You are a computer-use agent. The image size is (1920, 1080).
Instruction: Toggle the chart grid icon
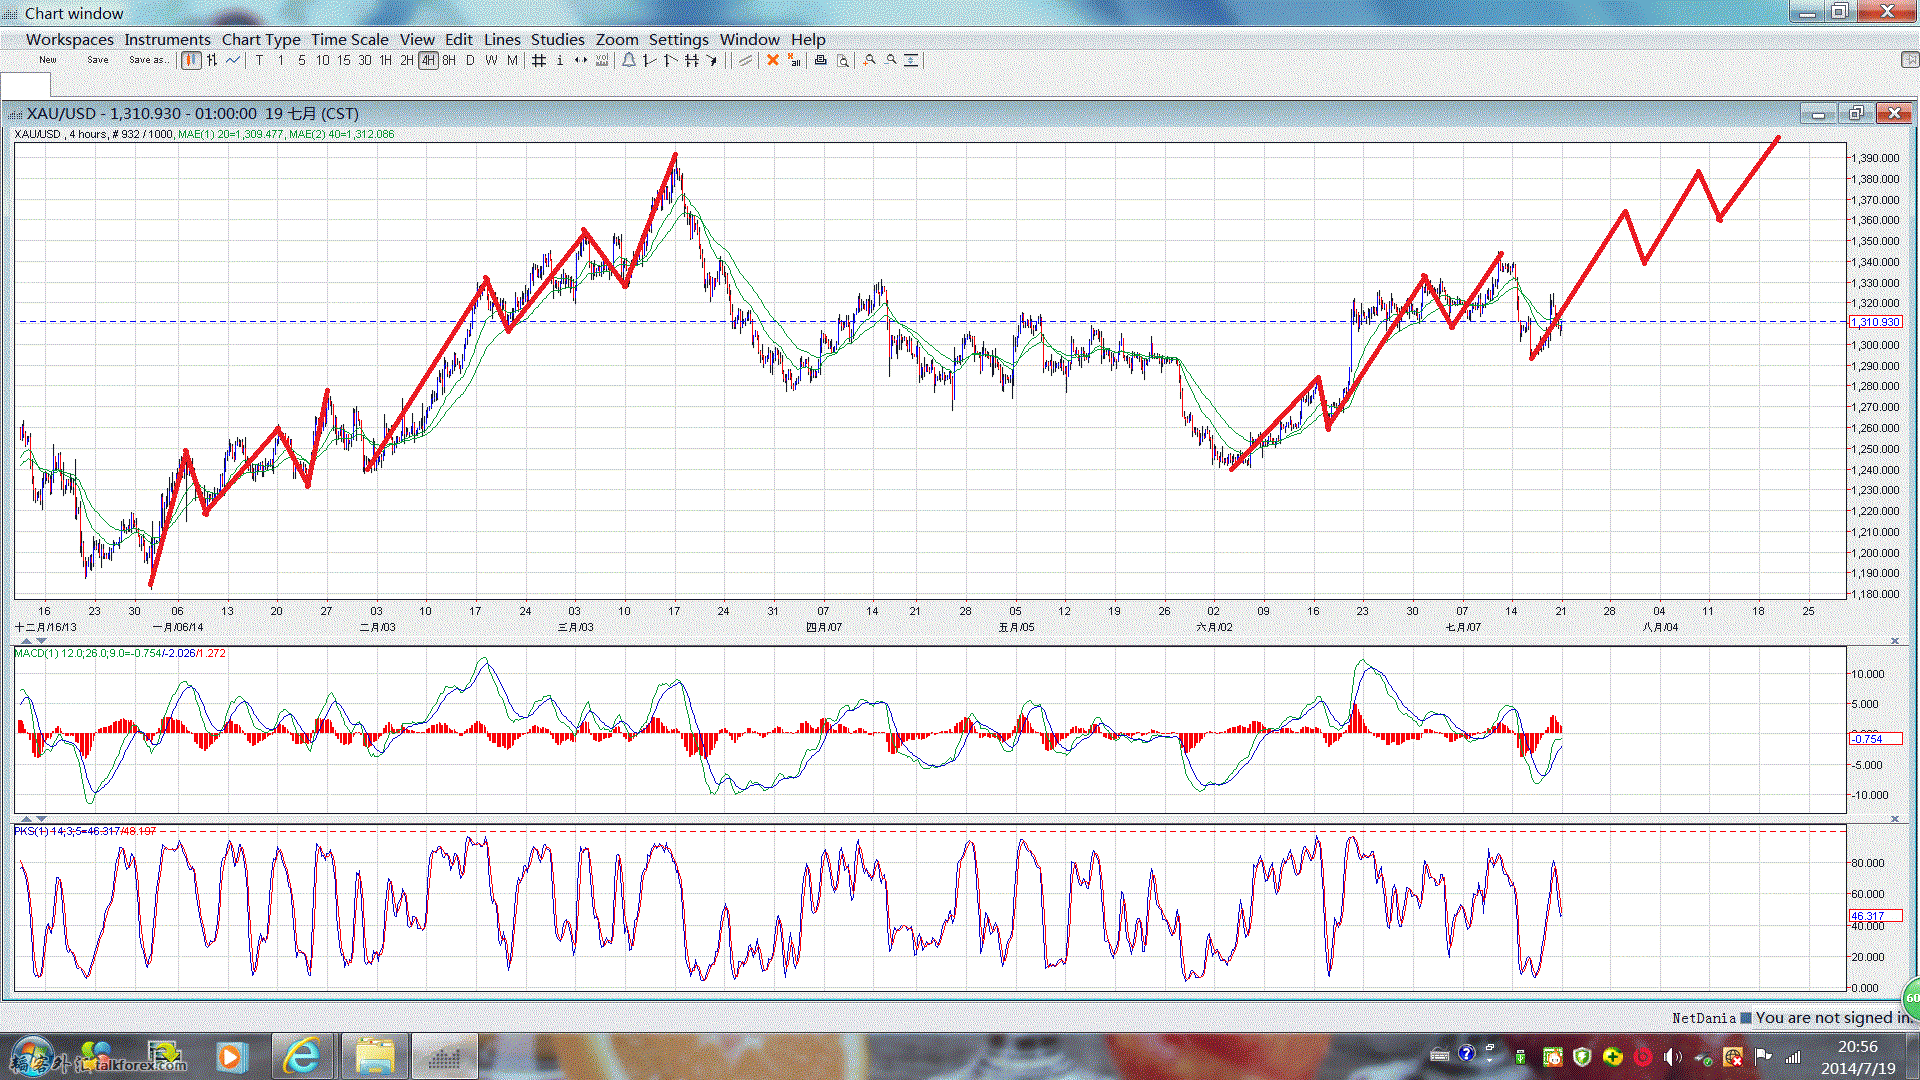[538, 60]
